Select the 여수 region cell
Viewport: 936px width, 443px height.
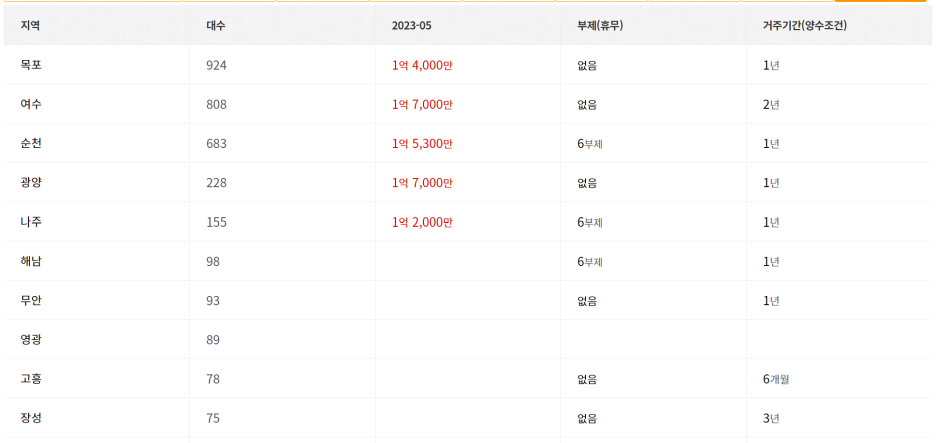pyautogui.click(x=31, y=104)
